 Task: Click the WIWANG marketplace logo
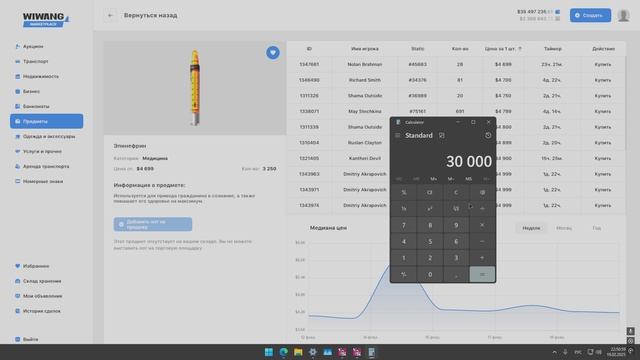[x=46, y=20]
